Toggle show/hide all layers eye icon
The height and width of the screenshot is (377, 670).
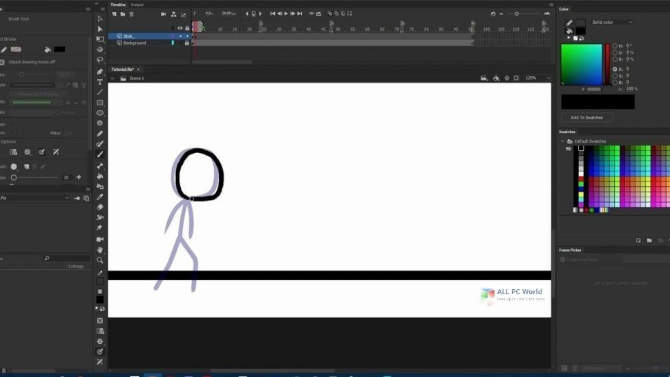(x=180, y=28)
